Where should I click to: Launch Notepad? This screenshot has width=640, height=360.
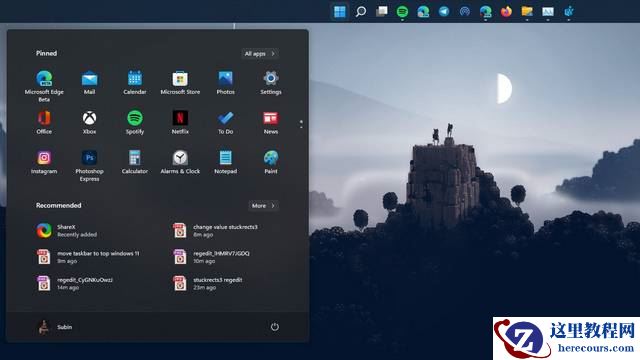point(225,162)
